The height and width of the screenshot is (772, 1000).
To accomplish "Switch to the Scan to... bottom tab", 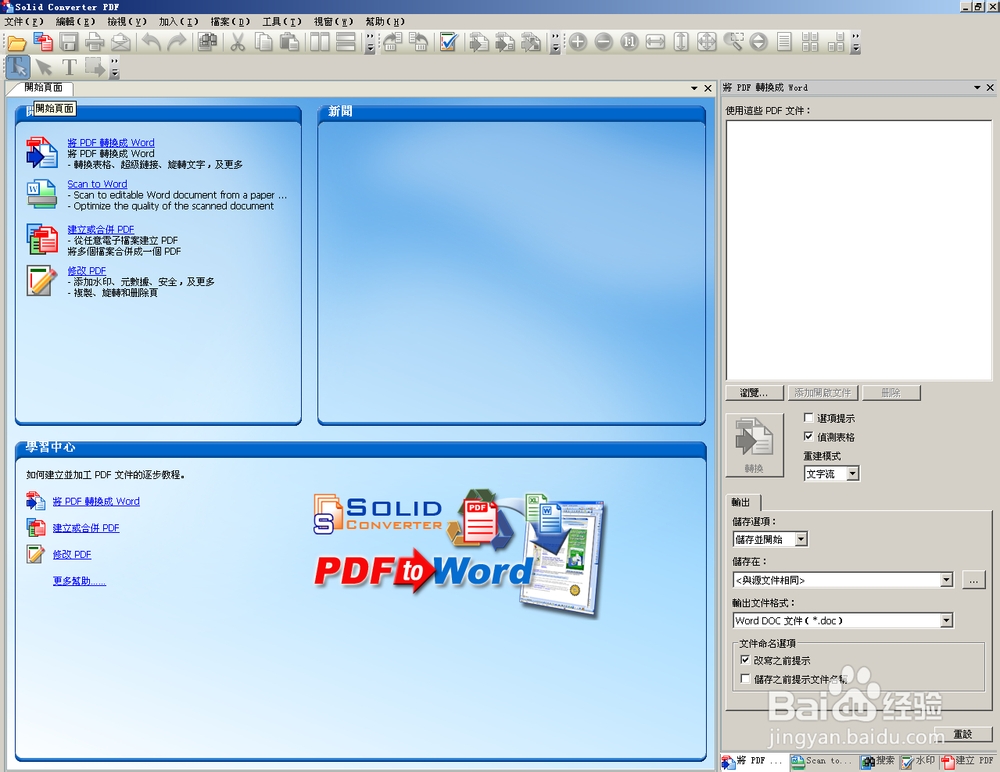I will click(x=822, y=761).
